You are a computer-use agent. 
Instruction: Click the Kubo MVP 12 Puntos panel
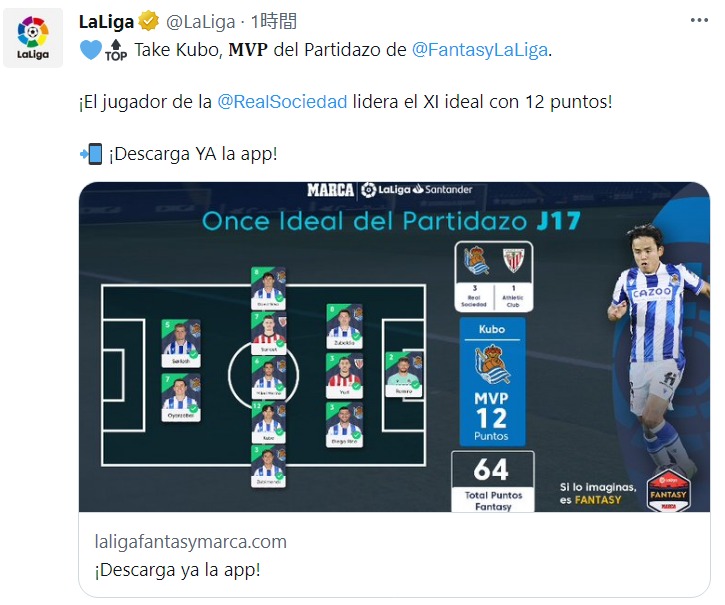click(x=492, y=381)
